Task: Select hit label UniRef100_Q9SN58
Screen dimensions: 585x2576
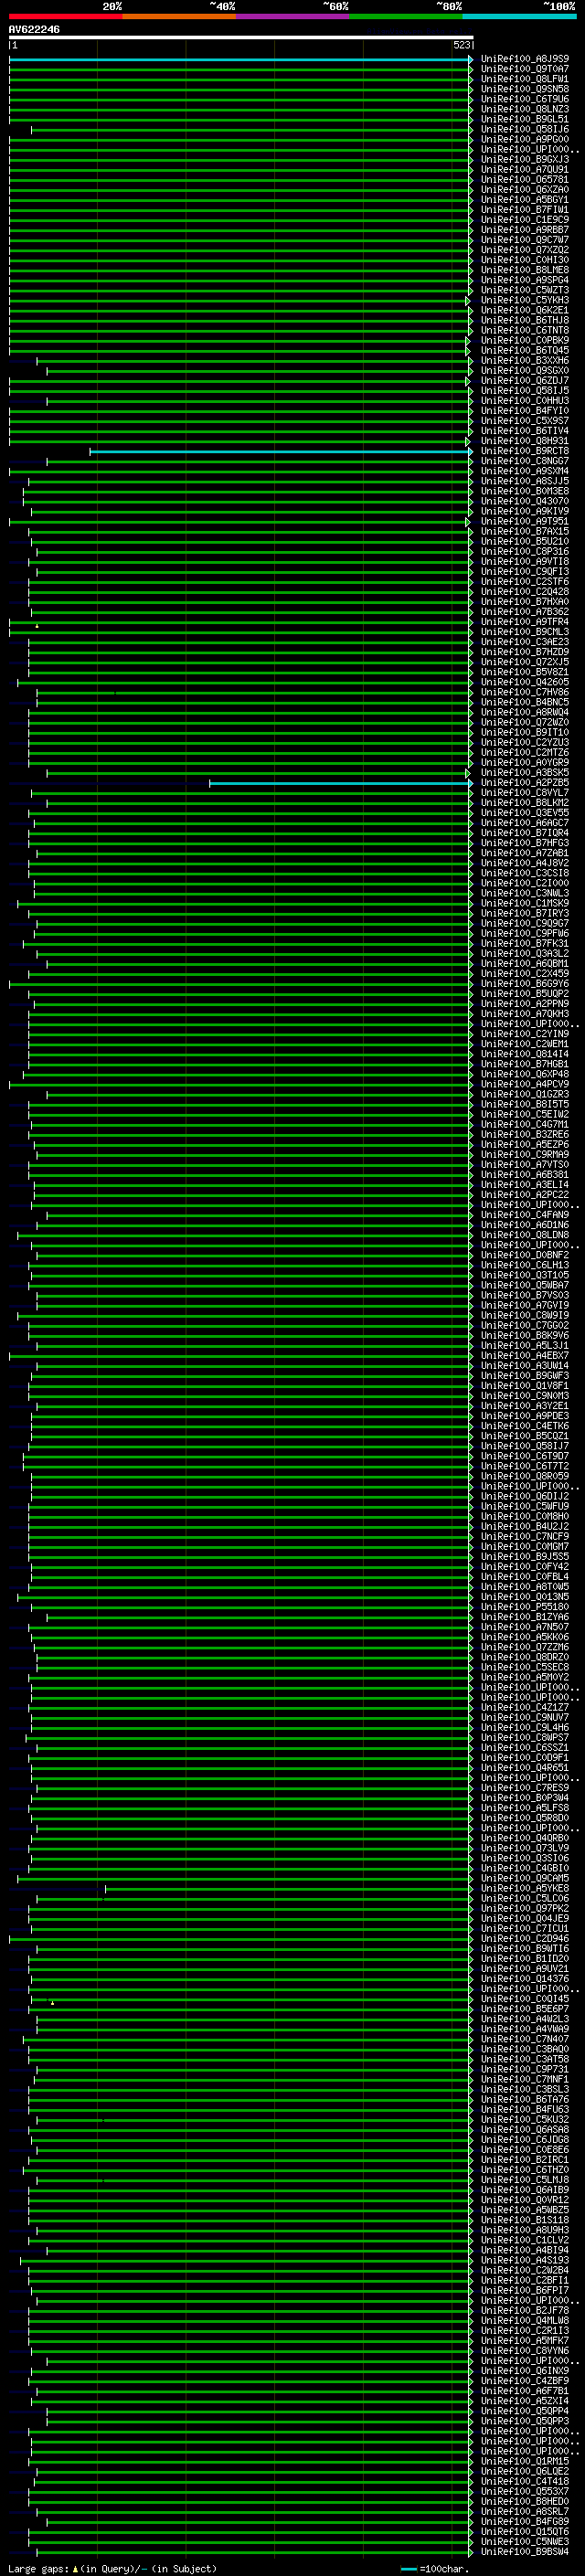Action: [525, 90]
